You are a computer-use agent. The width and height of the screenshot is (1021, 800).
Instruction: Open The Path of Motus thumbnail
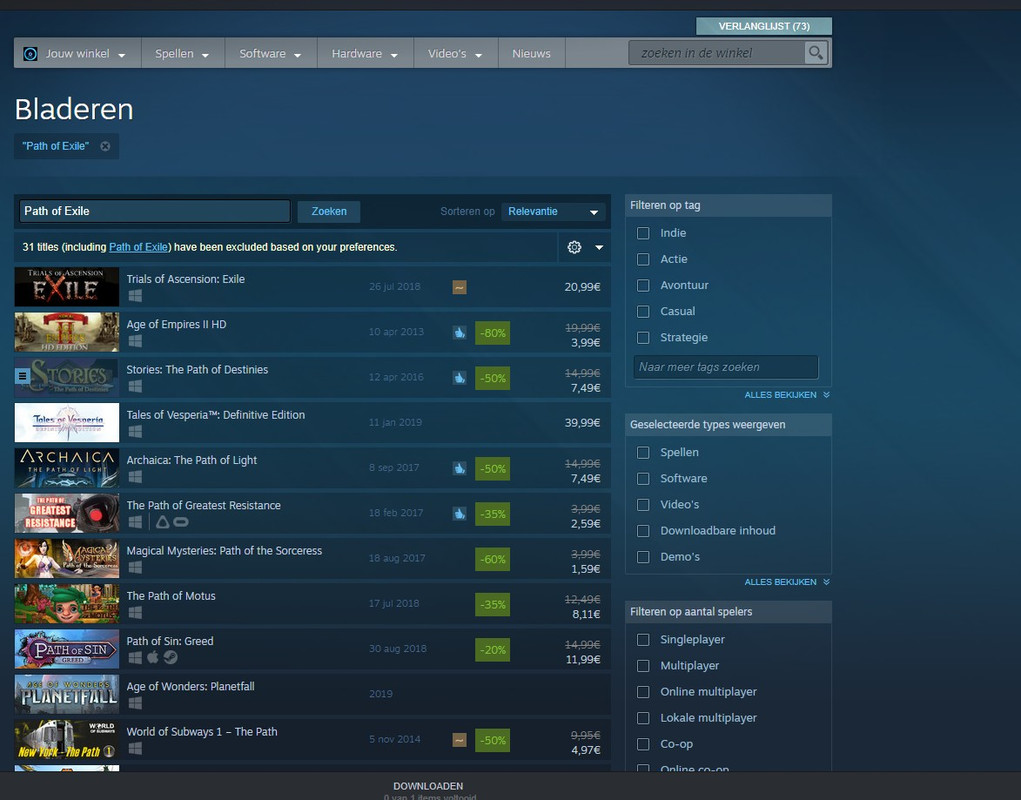67,603
